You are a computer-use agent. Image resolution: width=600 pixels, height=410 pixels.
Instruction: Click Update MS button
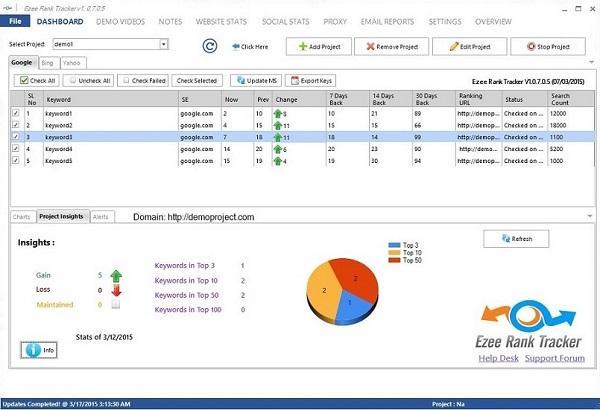[256, 80]
